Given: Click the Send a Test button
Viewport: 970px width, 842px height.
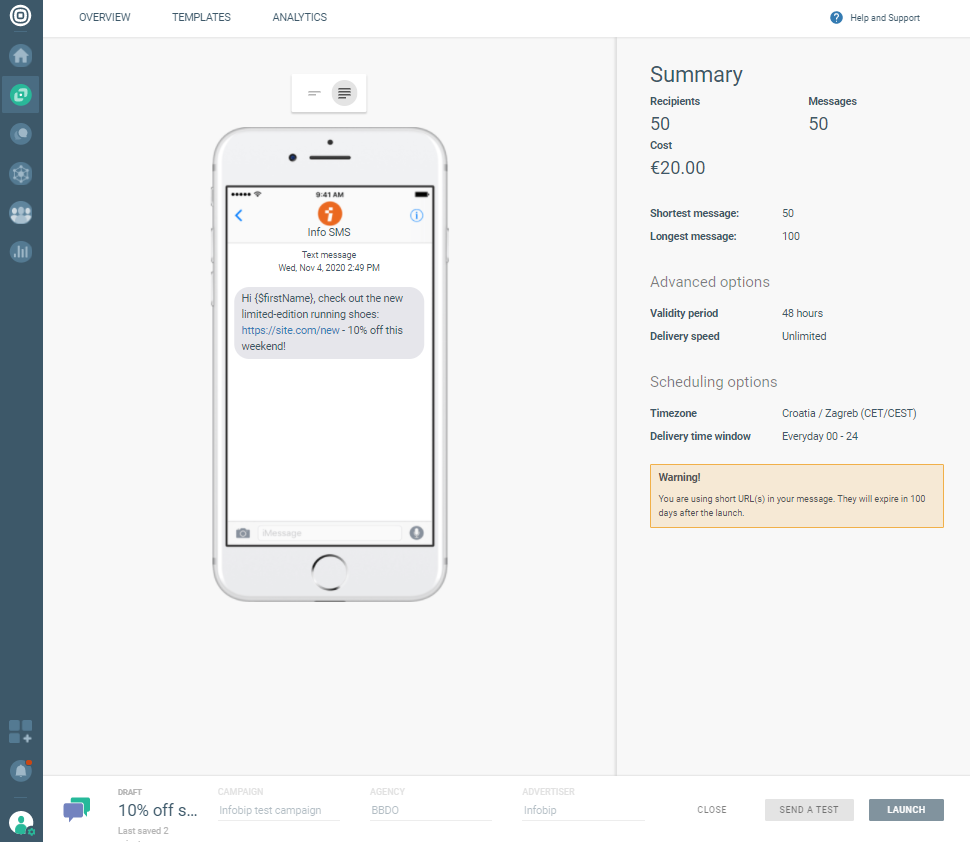Looking at the screenshot, I should click(x=809, y=810).
